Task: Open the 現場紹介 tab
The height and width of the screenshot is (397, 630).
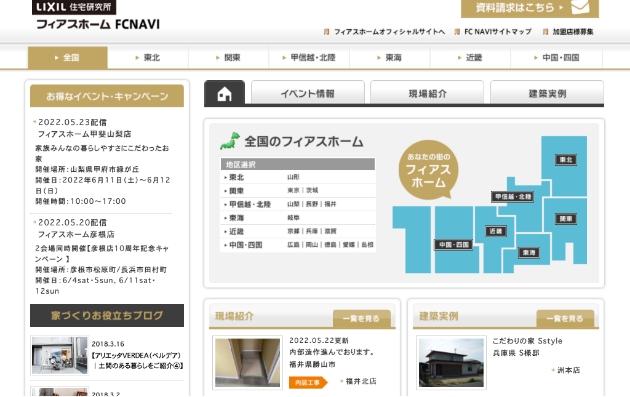Action: click(x=427, y=93)
